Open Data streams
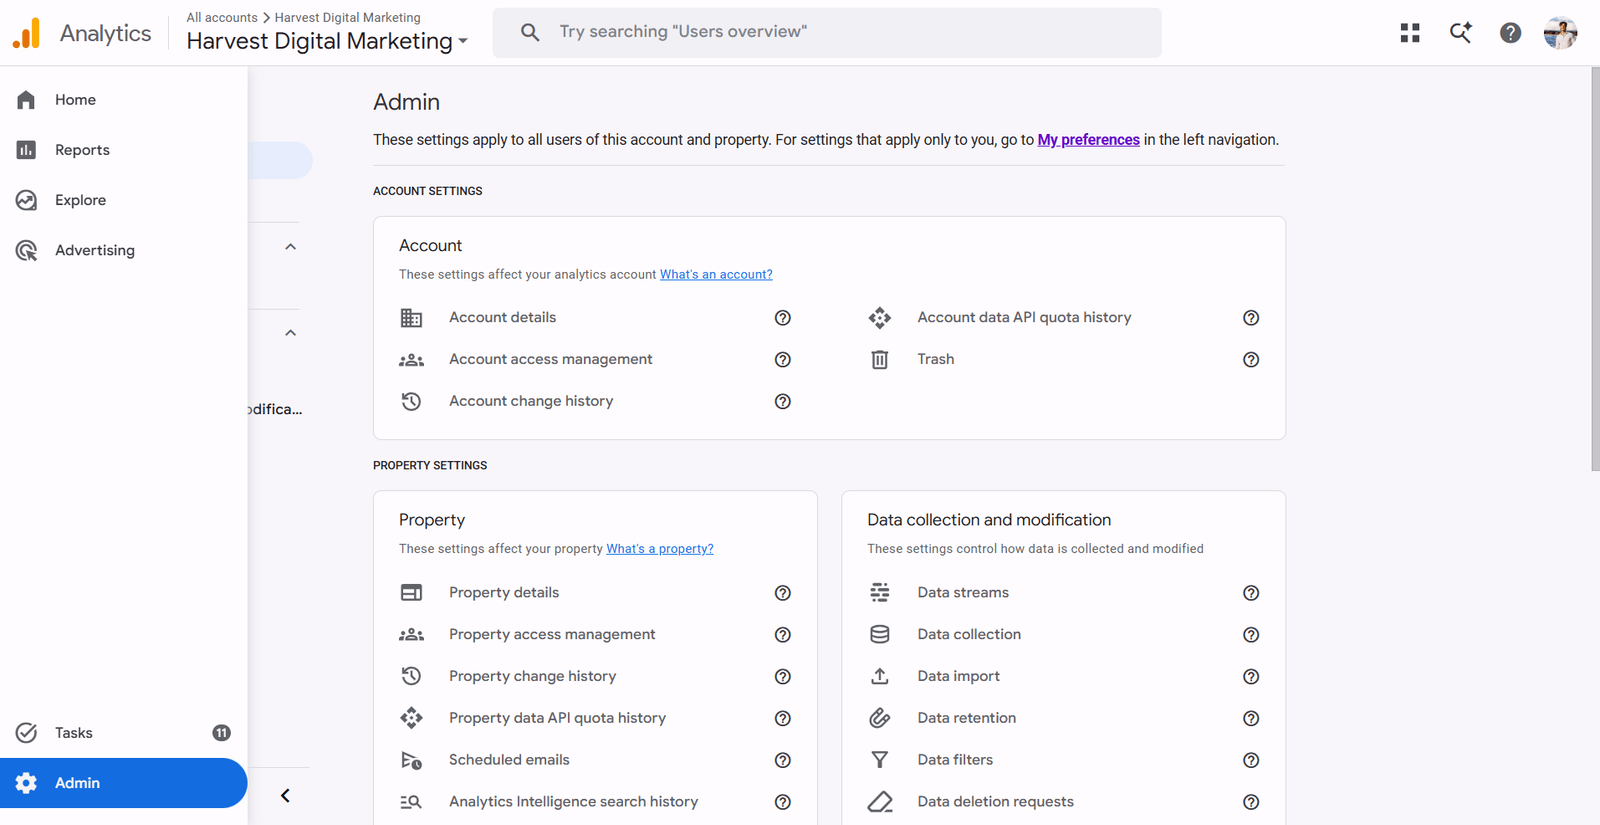1600x825 pixels. 963,593
